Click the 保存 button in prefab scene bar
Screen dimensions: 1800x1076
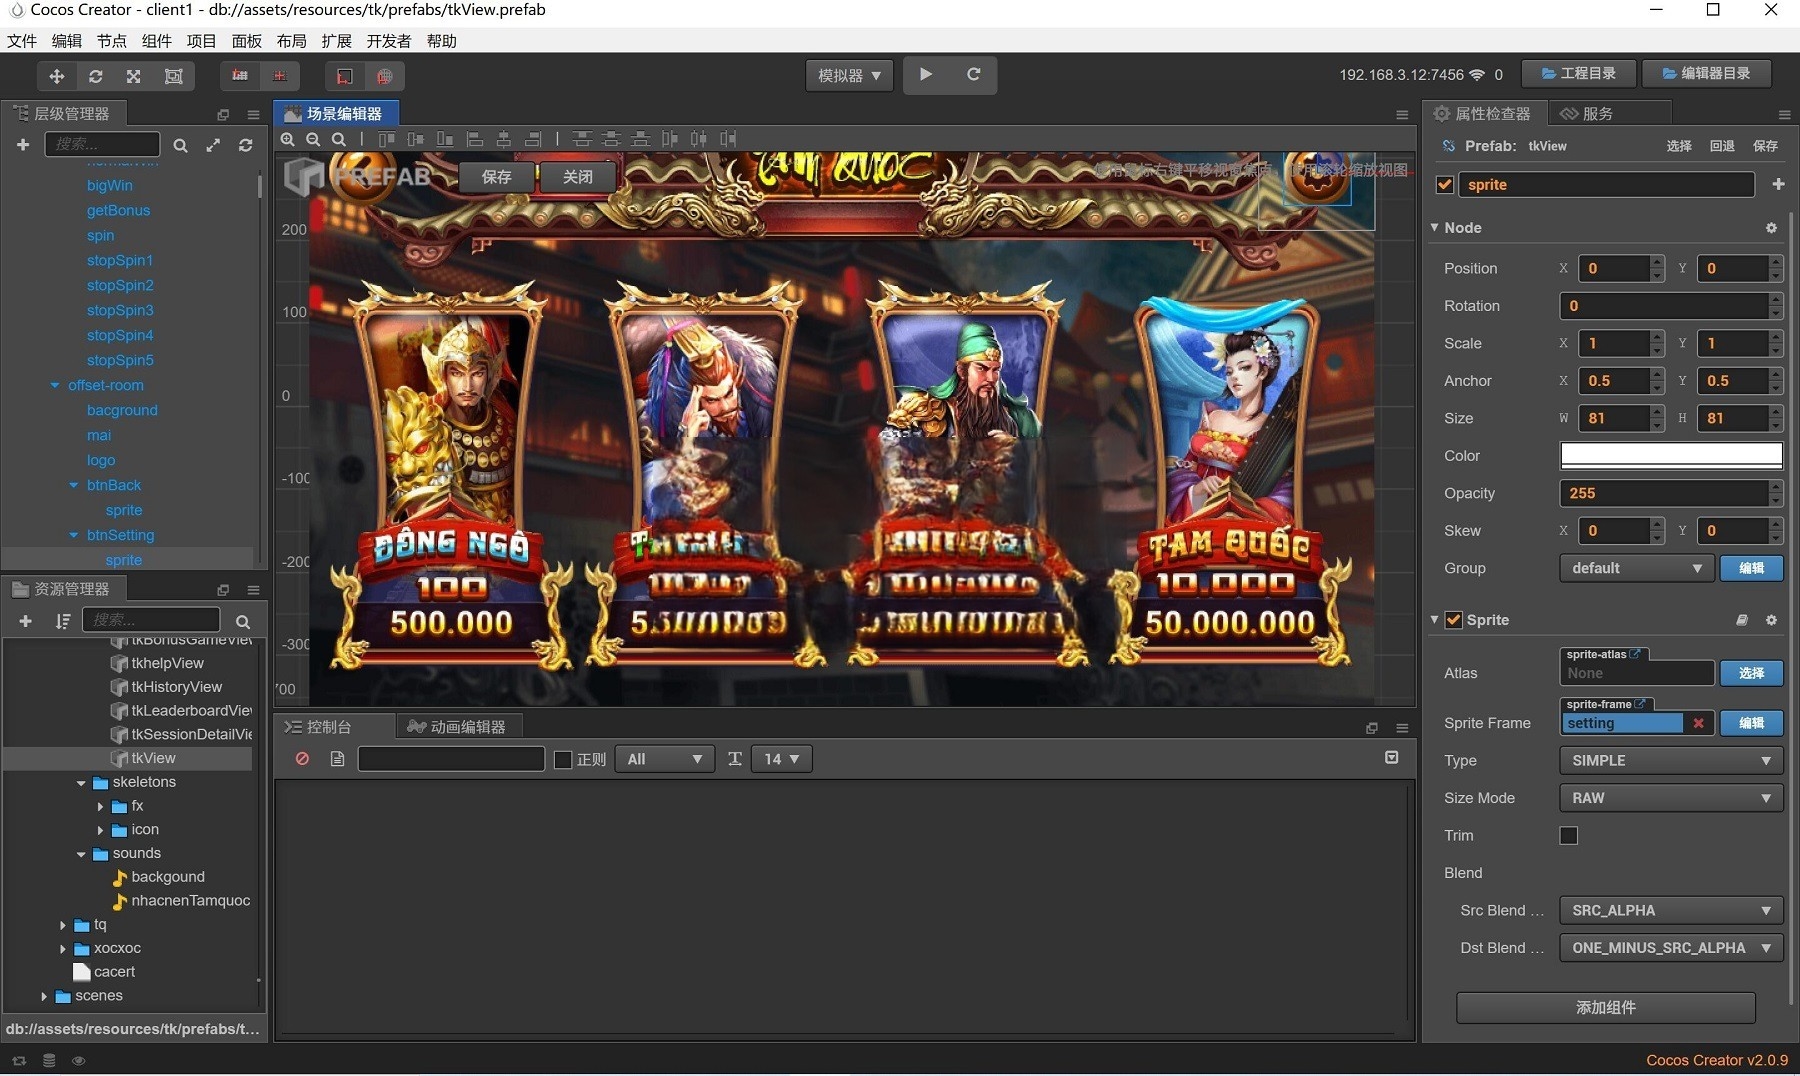point(497,177)
